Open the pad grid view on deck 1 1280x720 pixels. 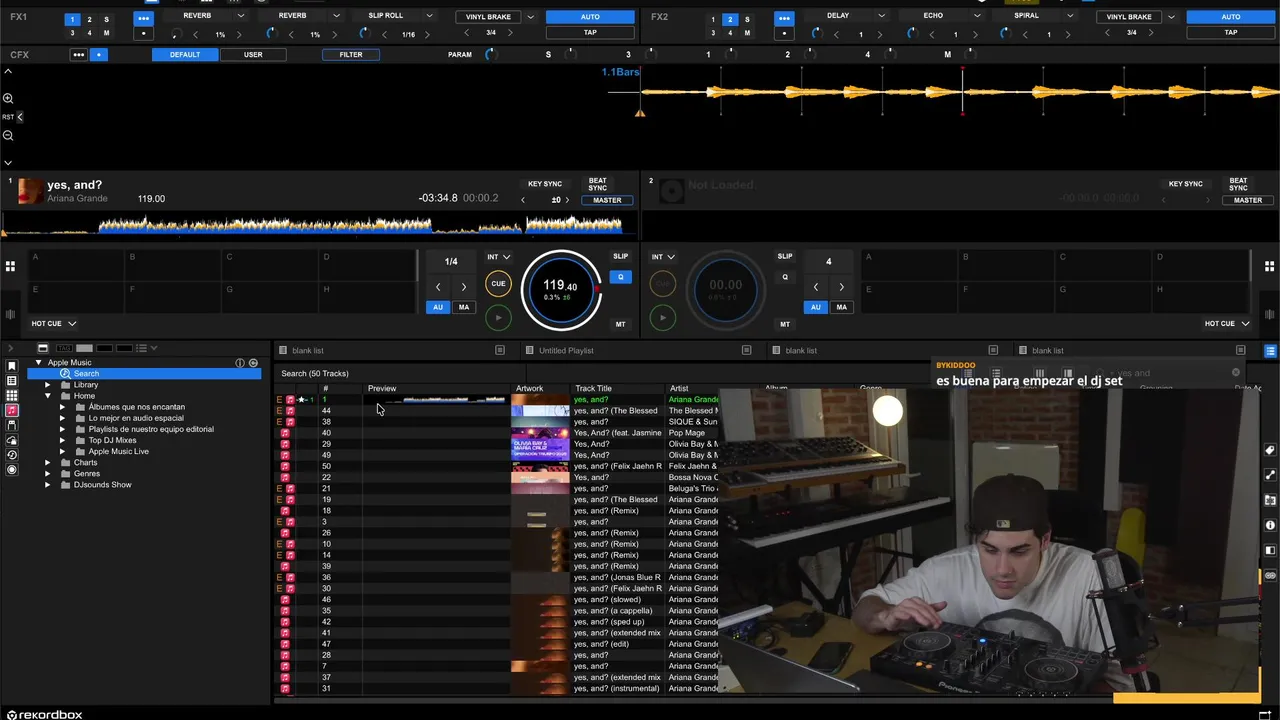[10, 266]
